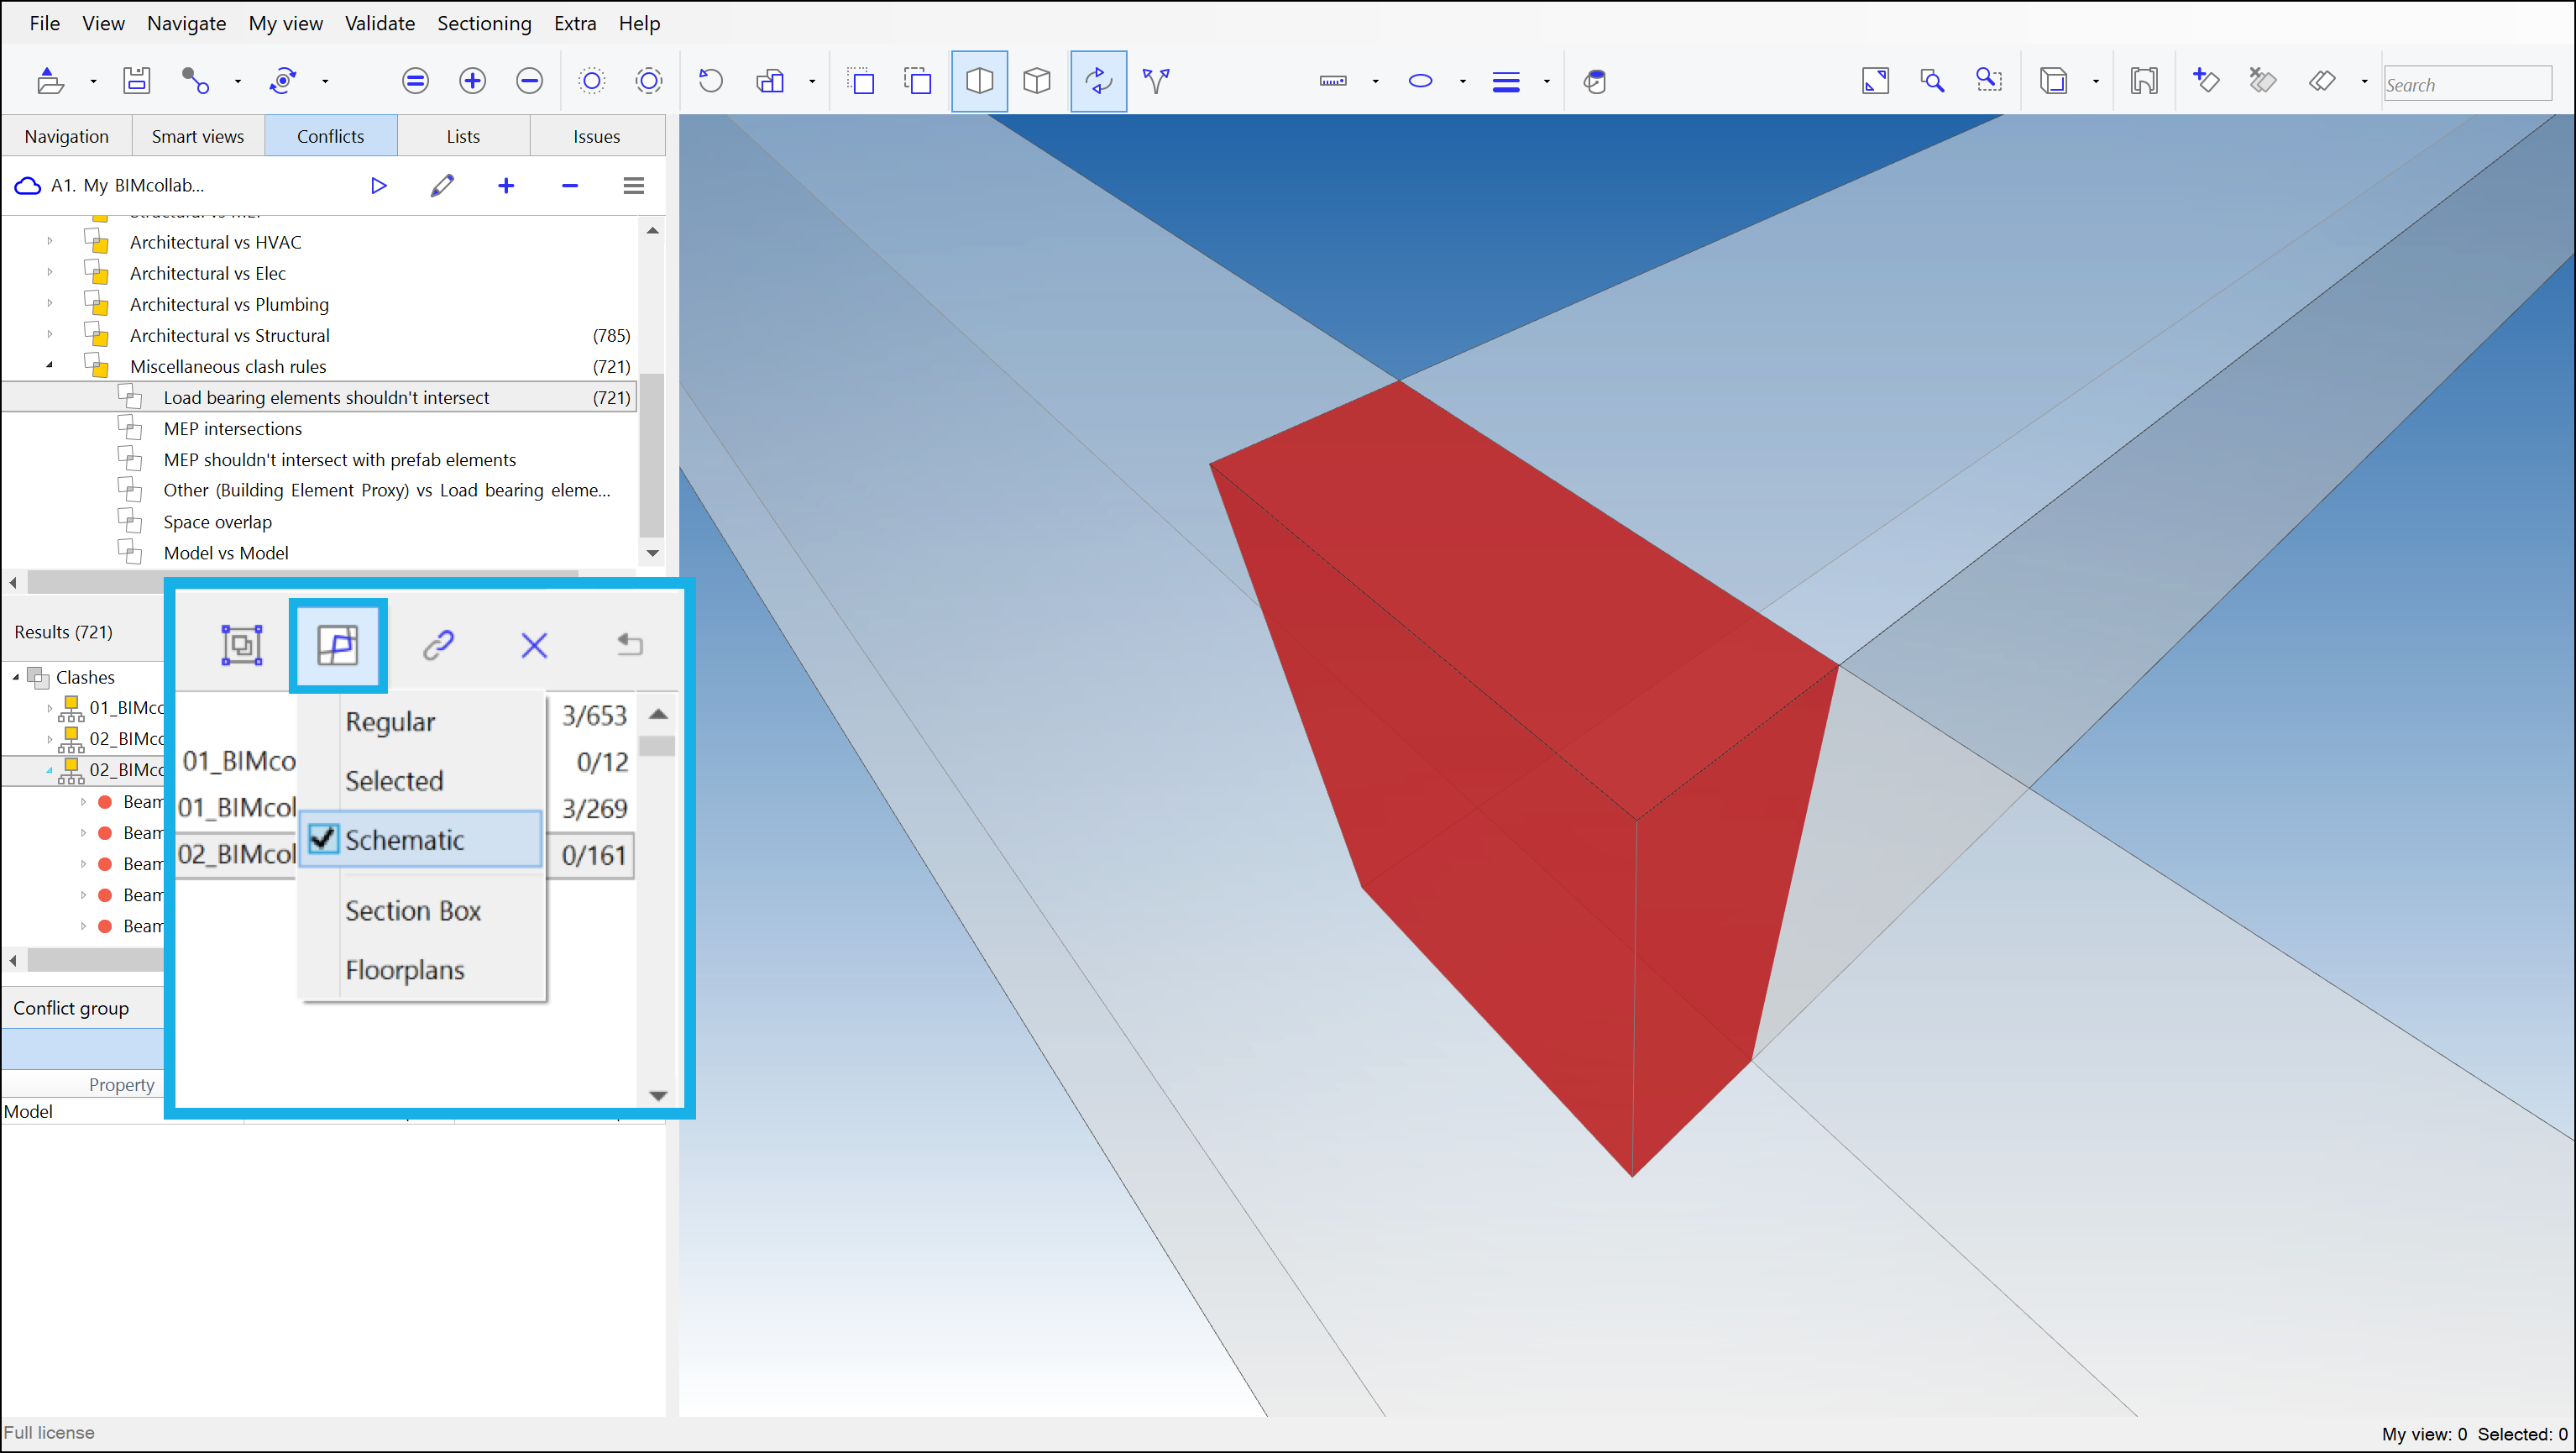The width and height of the screenshot is (2576, 1453).
Task: Switch to the Issues tab
Action: [596, 136]
